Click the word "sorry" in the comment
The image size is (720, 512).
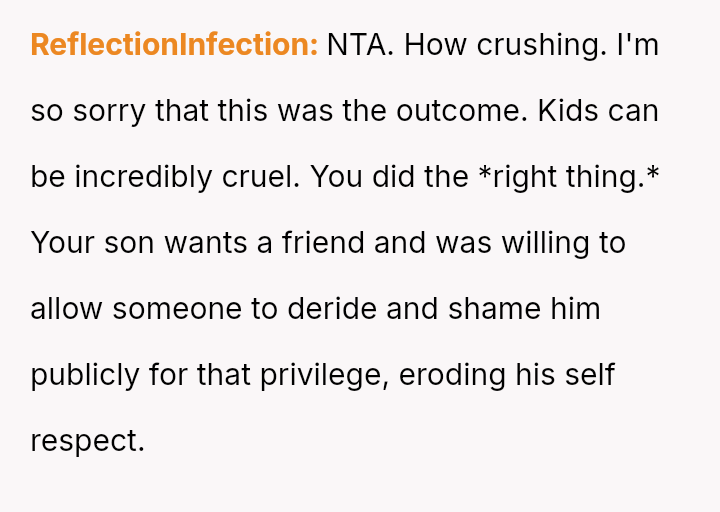[105, 111]
